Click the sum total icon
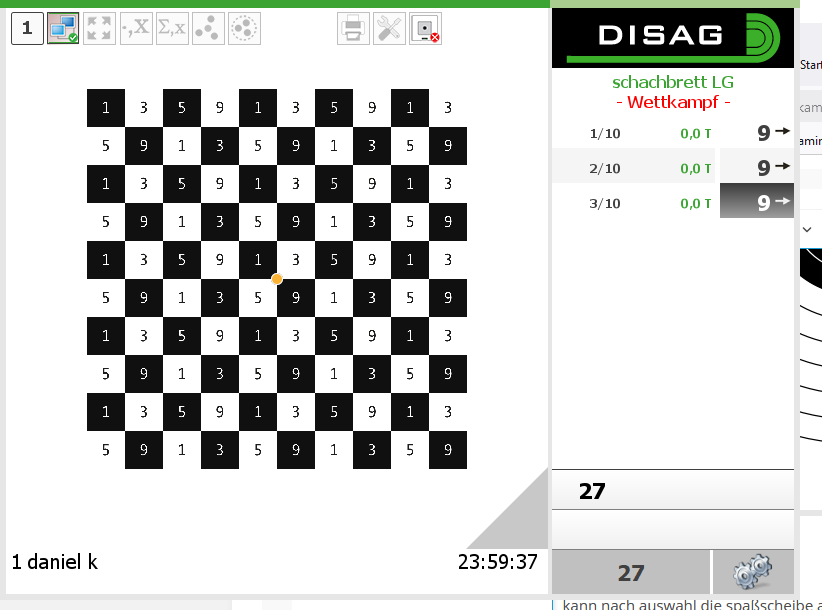The image size is (822, 610). [171, 29]
